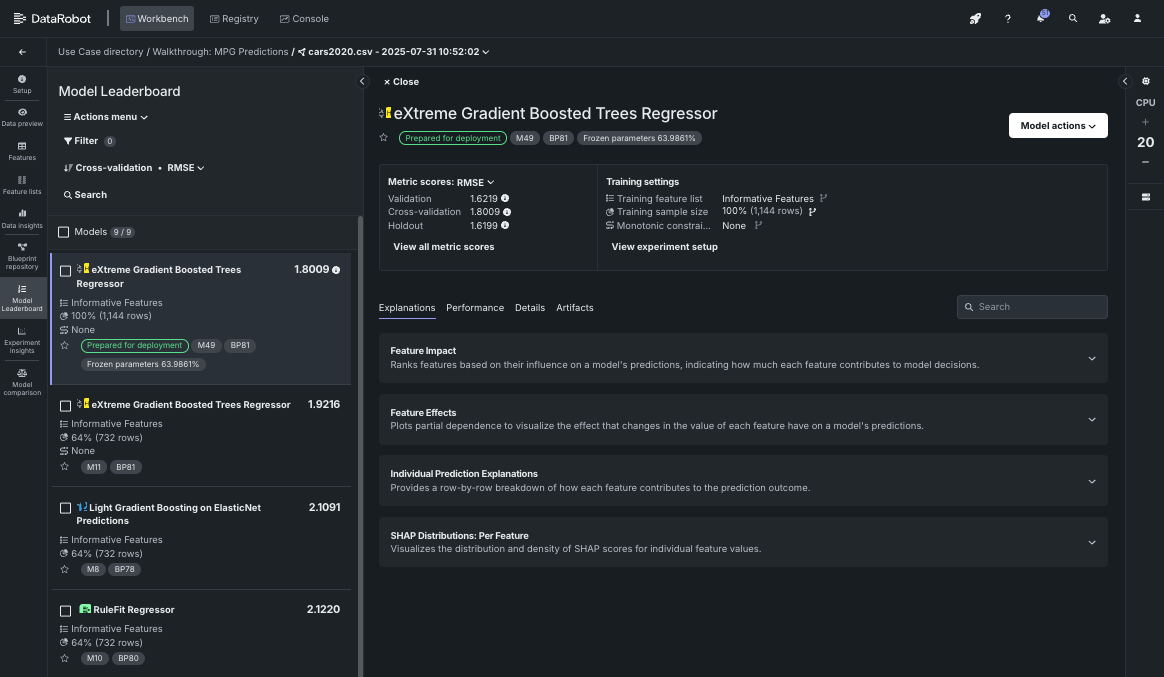Viewport: 1164px width, 677px height.
Task: Go to Experiment insights in sidebar
Action: (x=22, y=338)
